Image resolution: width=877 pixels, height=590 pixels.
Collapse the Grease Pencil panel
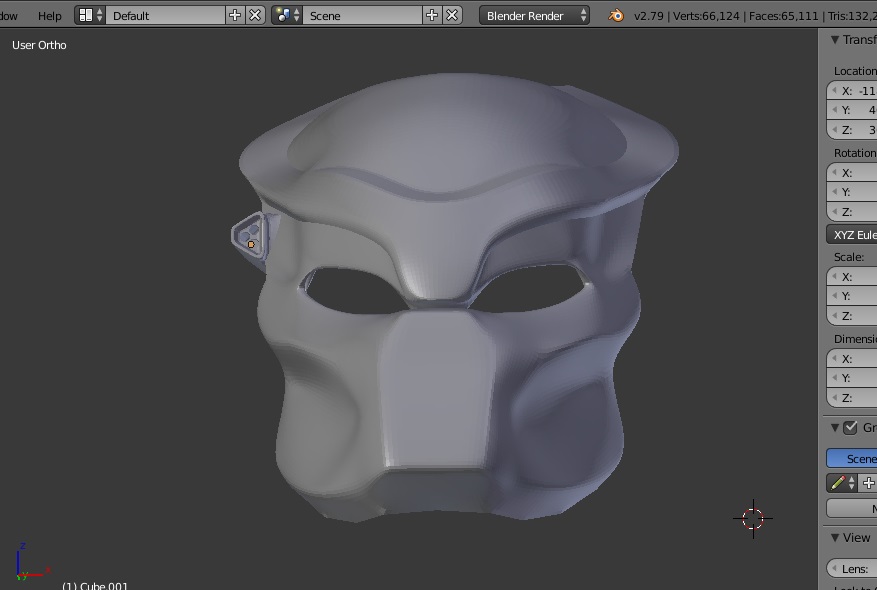(x=835, y=428)
